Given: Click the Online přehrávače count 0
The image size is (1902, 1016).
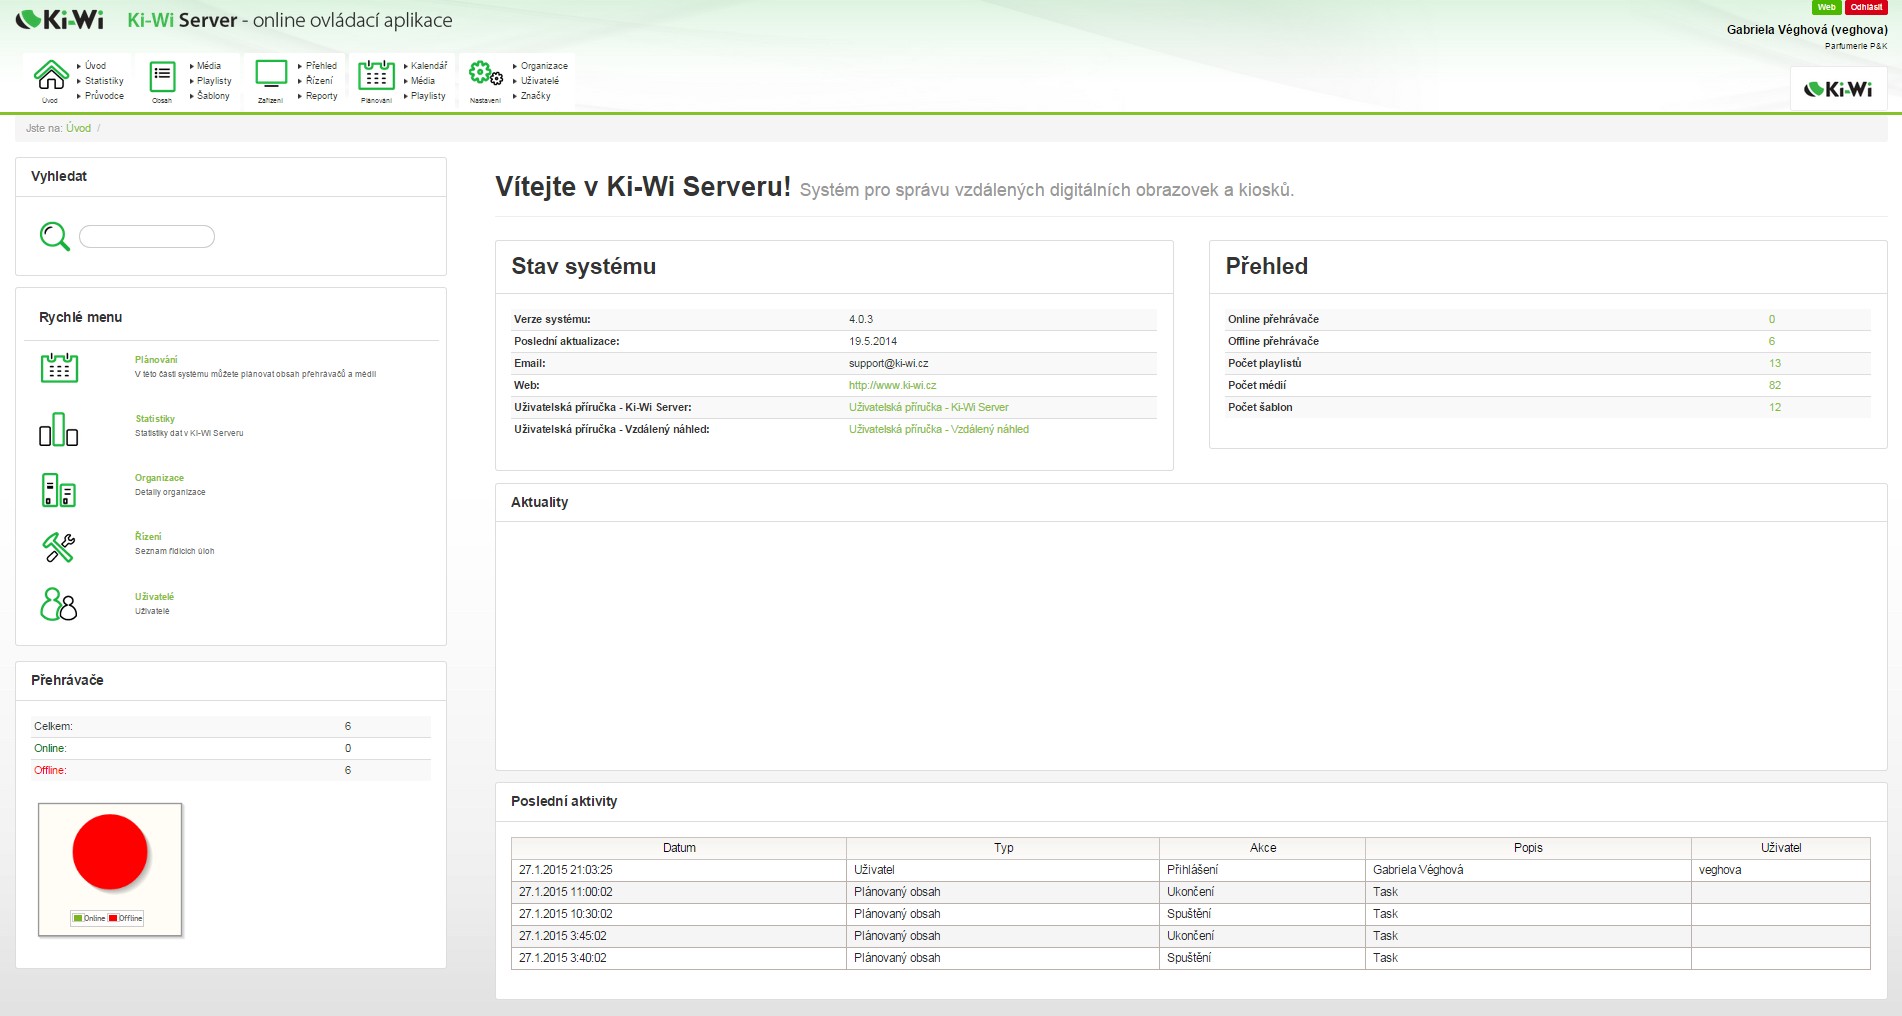Looking at the screenshot, I should [1771, 319].
